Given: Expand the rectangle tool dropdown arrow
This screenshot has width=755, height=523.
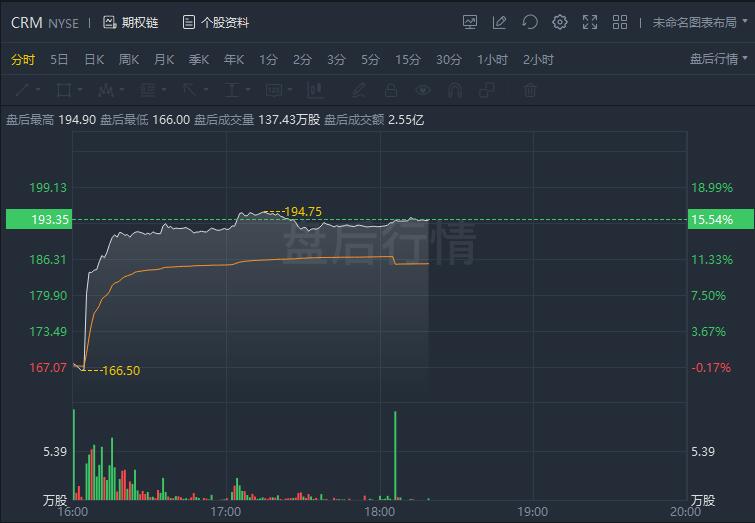Looking at the screenshot, I should (x=79, y=90).
